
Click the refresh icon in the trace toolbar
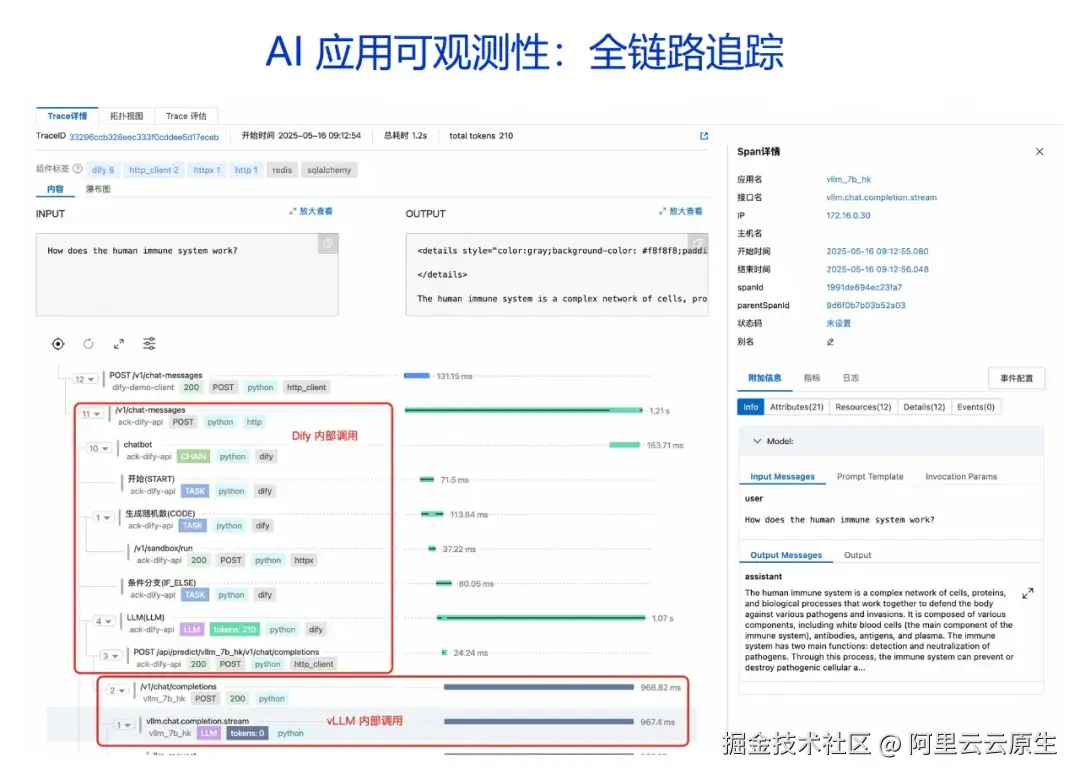pos(89,343)
